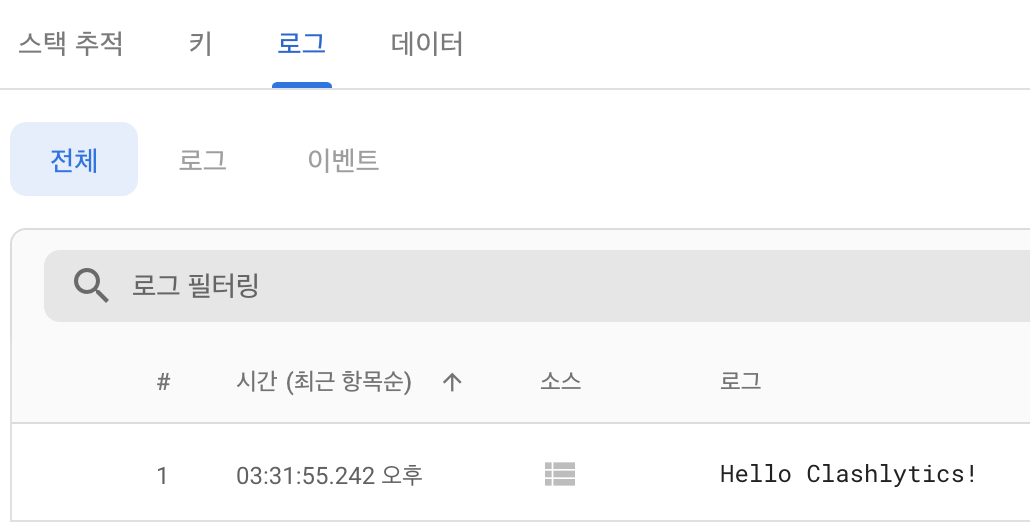The width and height of the screenshot is (1030, 522).
Task: Open the 스택 추적 tab
Action: 70,44
